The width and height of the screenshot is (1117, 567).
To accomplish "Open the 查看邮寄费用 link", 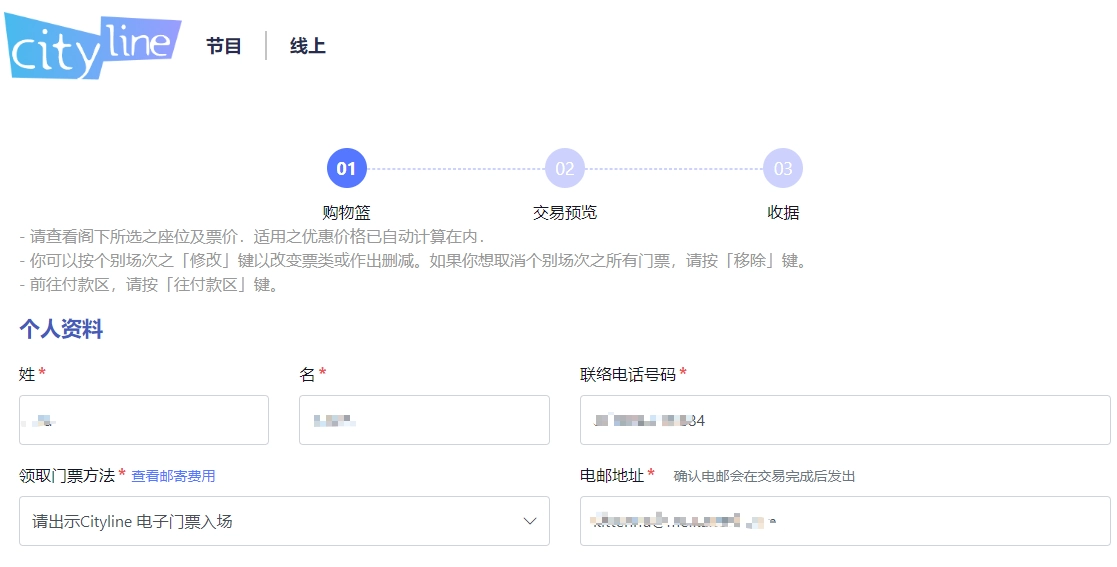I will 173,477.
